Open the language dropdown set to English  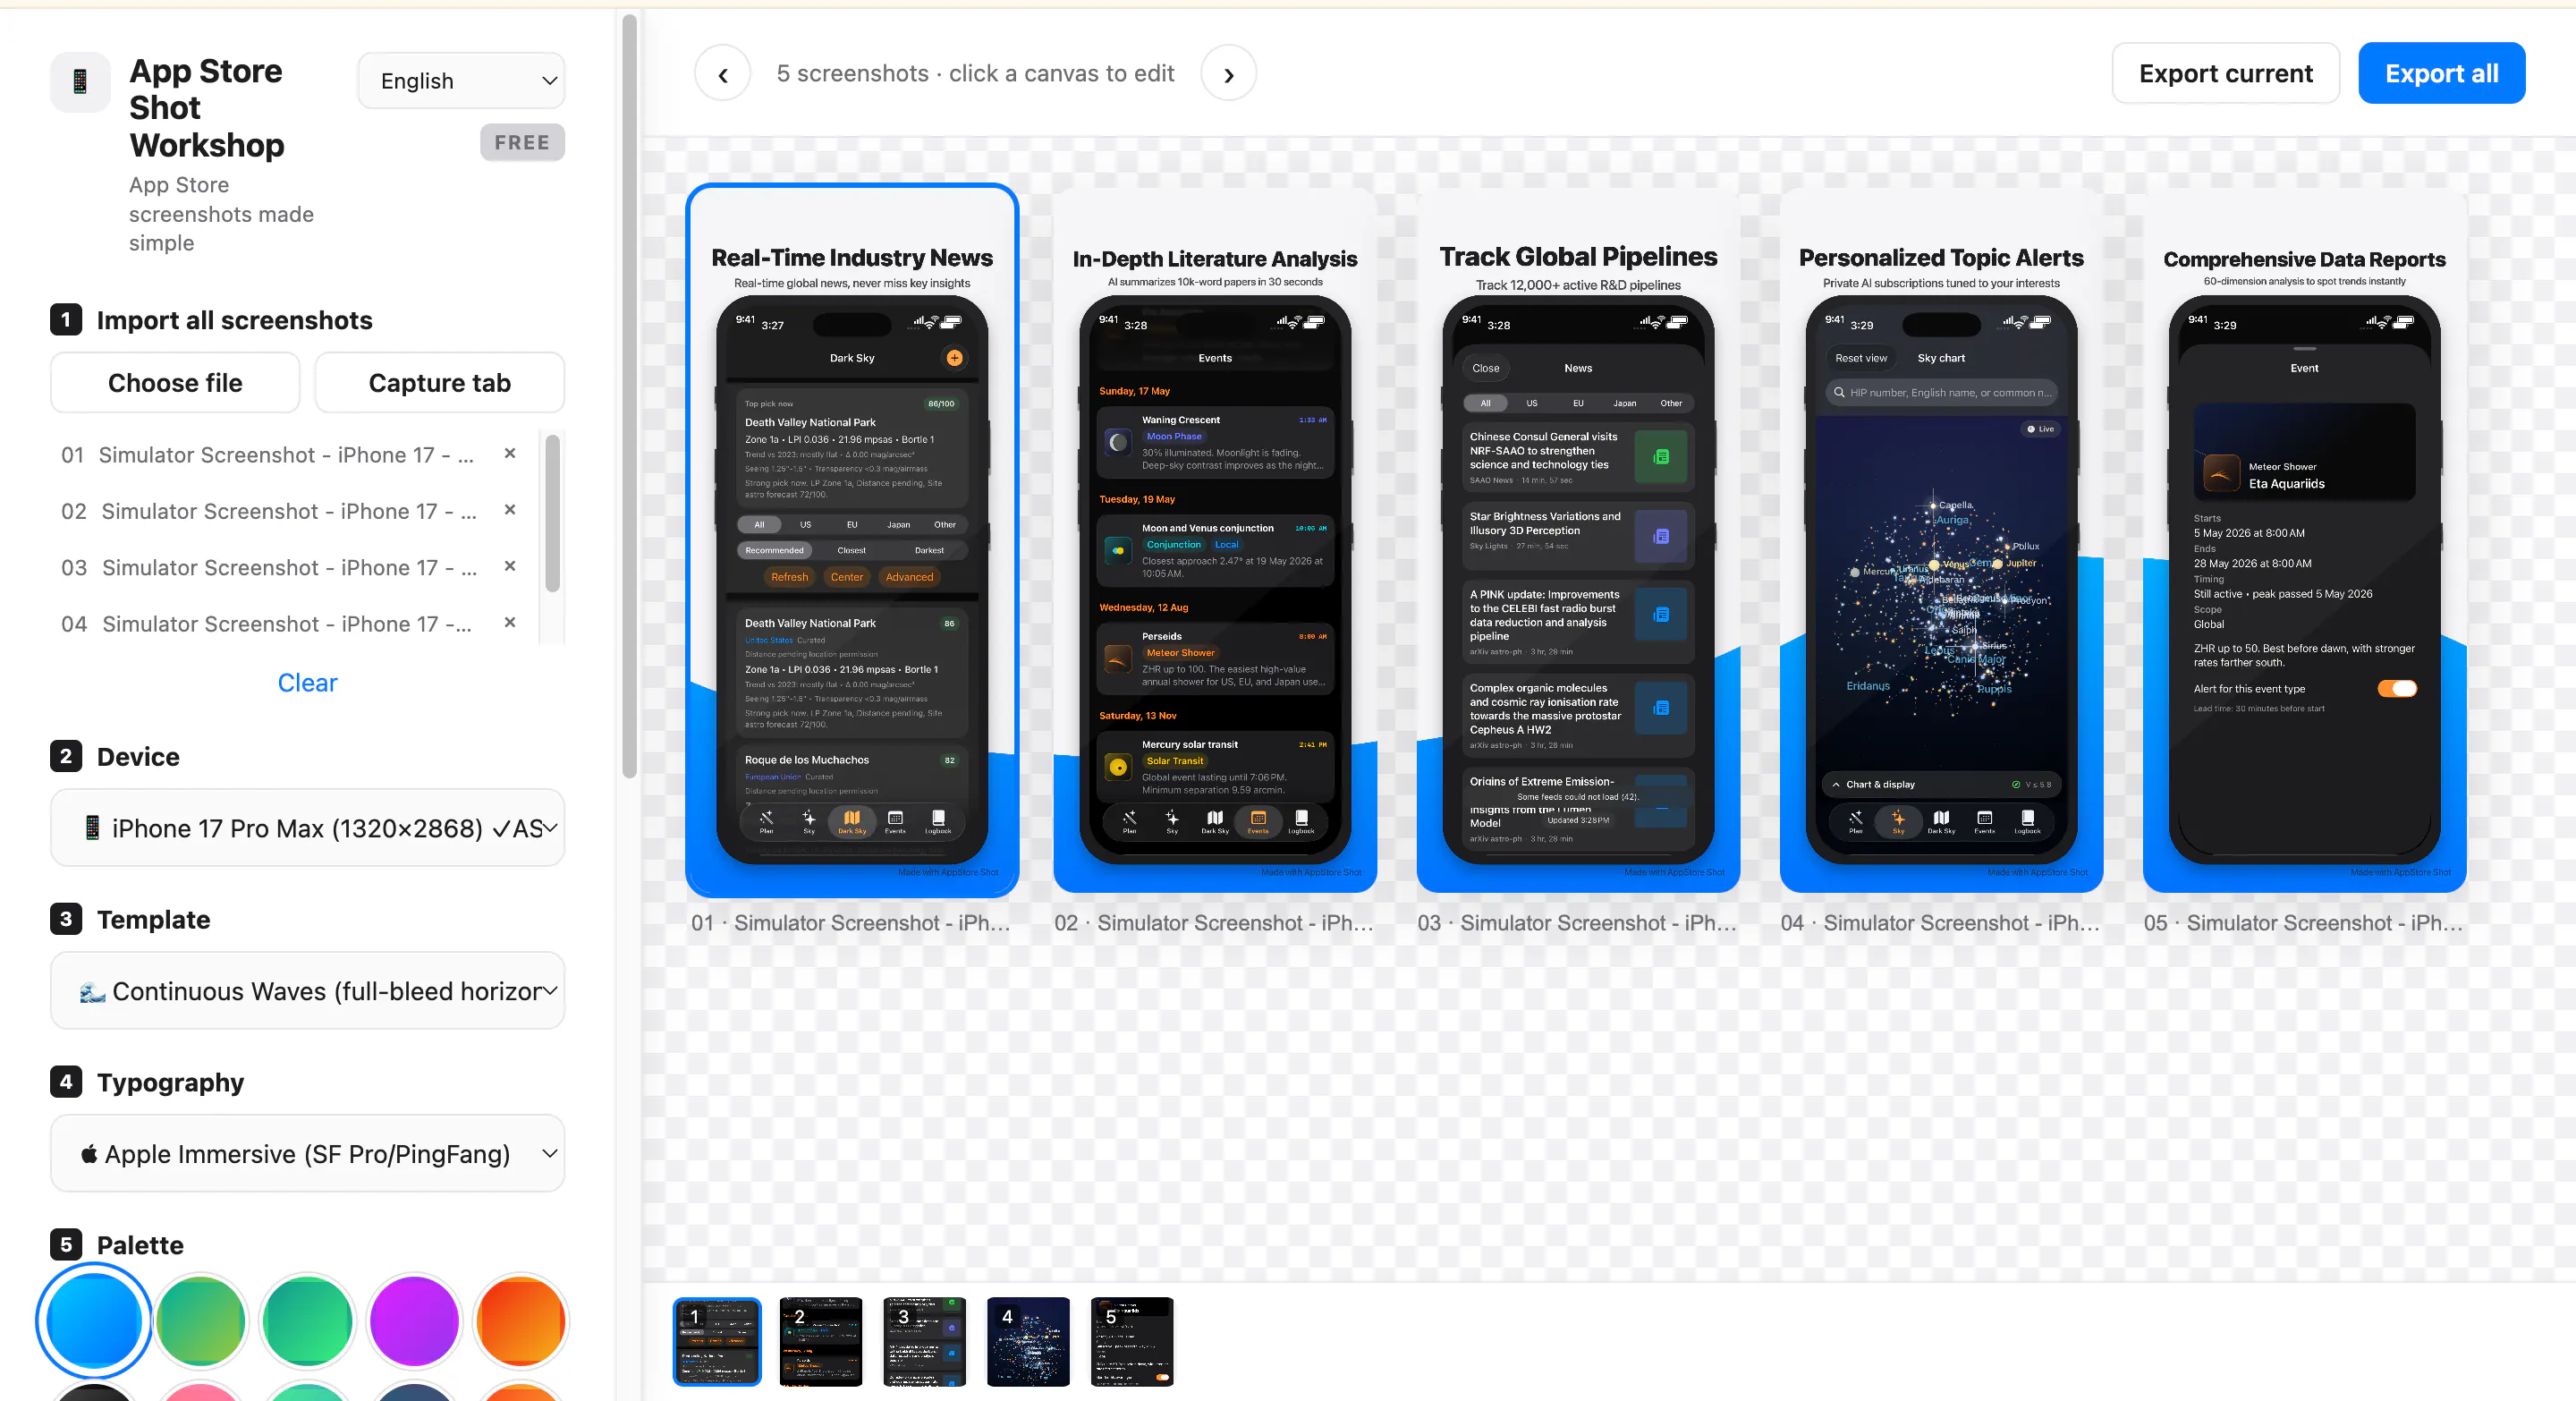pyautogui.click(x=461, y=81)
